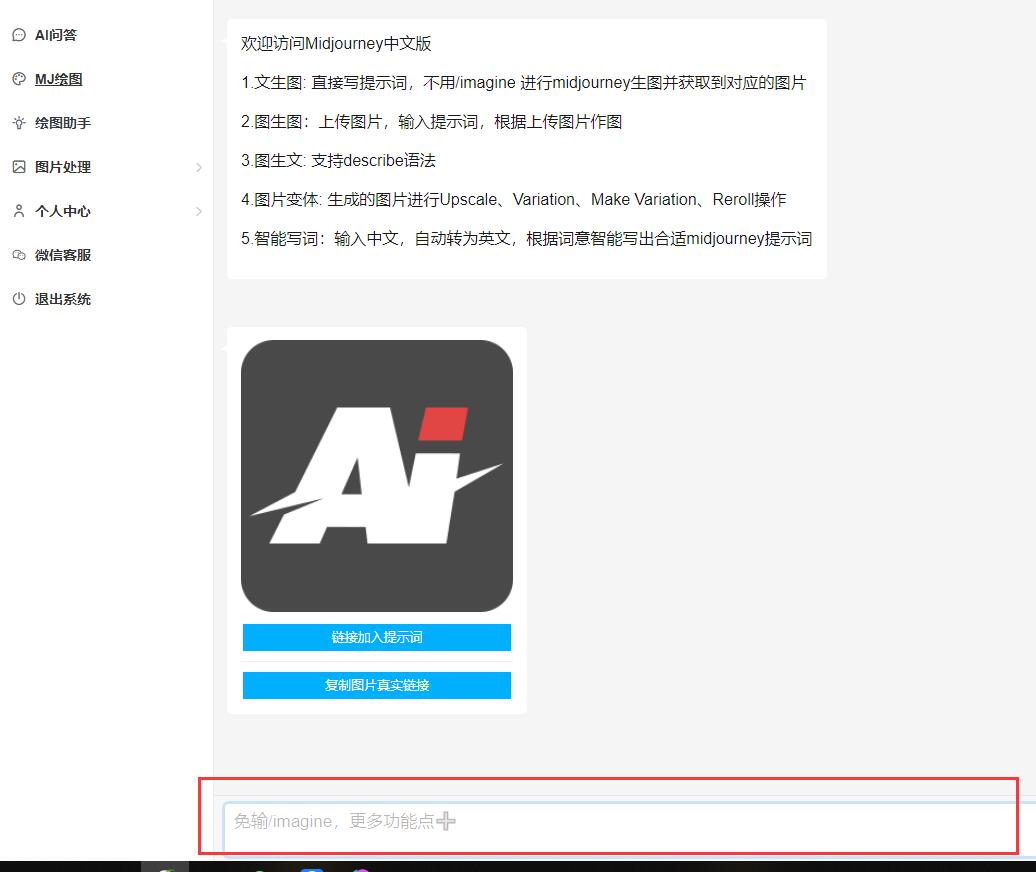
Task: Click the power icon beside 退出系统
Action: click(x=18, y=299)
